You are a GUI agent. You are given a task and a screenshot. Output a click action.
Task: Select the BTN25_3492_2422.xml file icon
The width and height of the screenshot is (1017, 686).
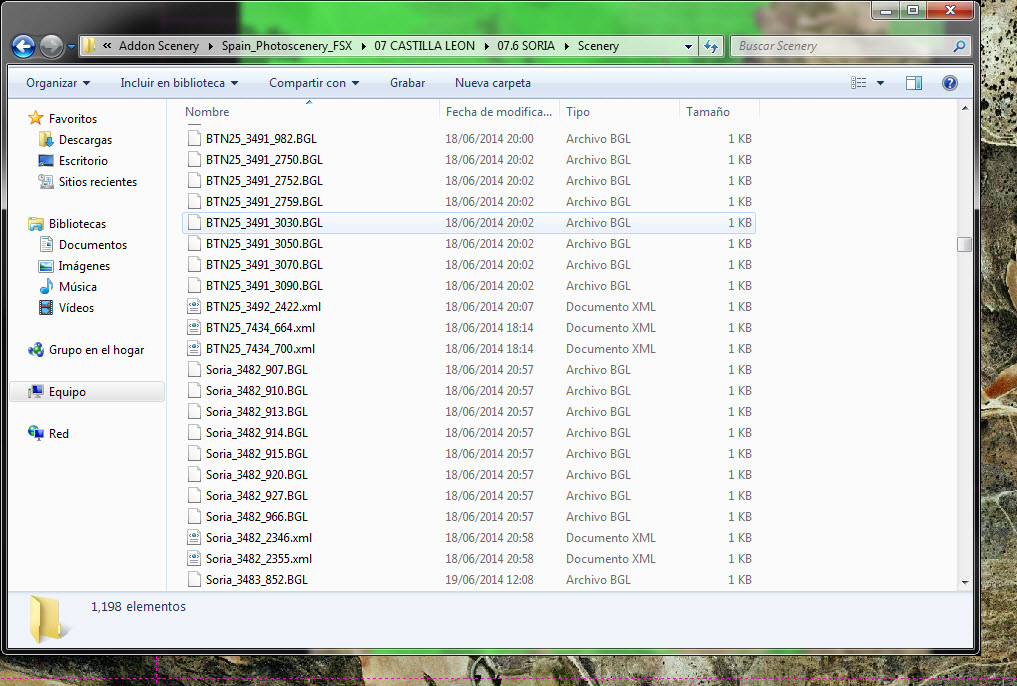pos(195,307)
